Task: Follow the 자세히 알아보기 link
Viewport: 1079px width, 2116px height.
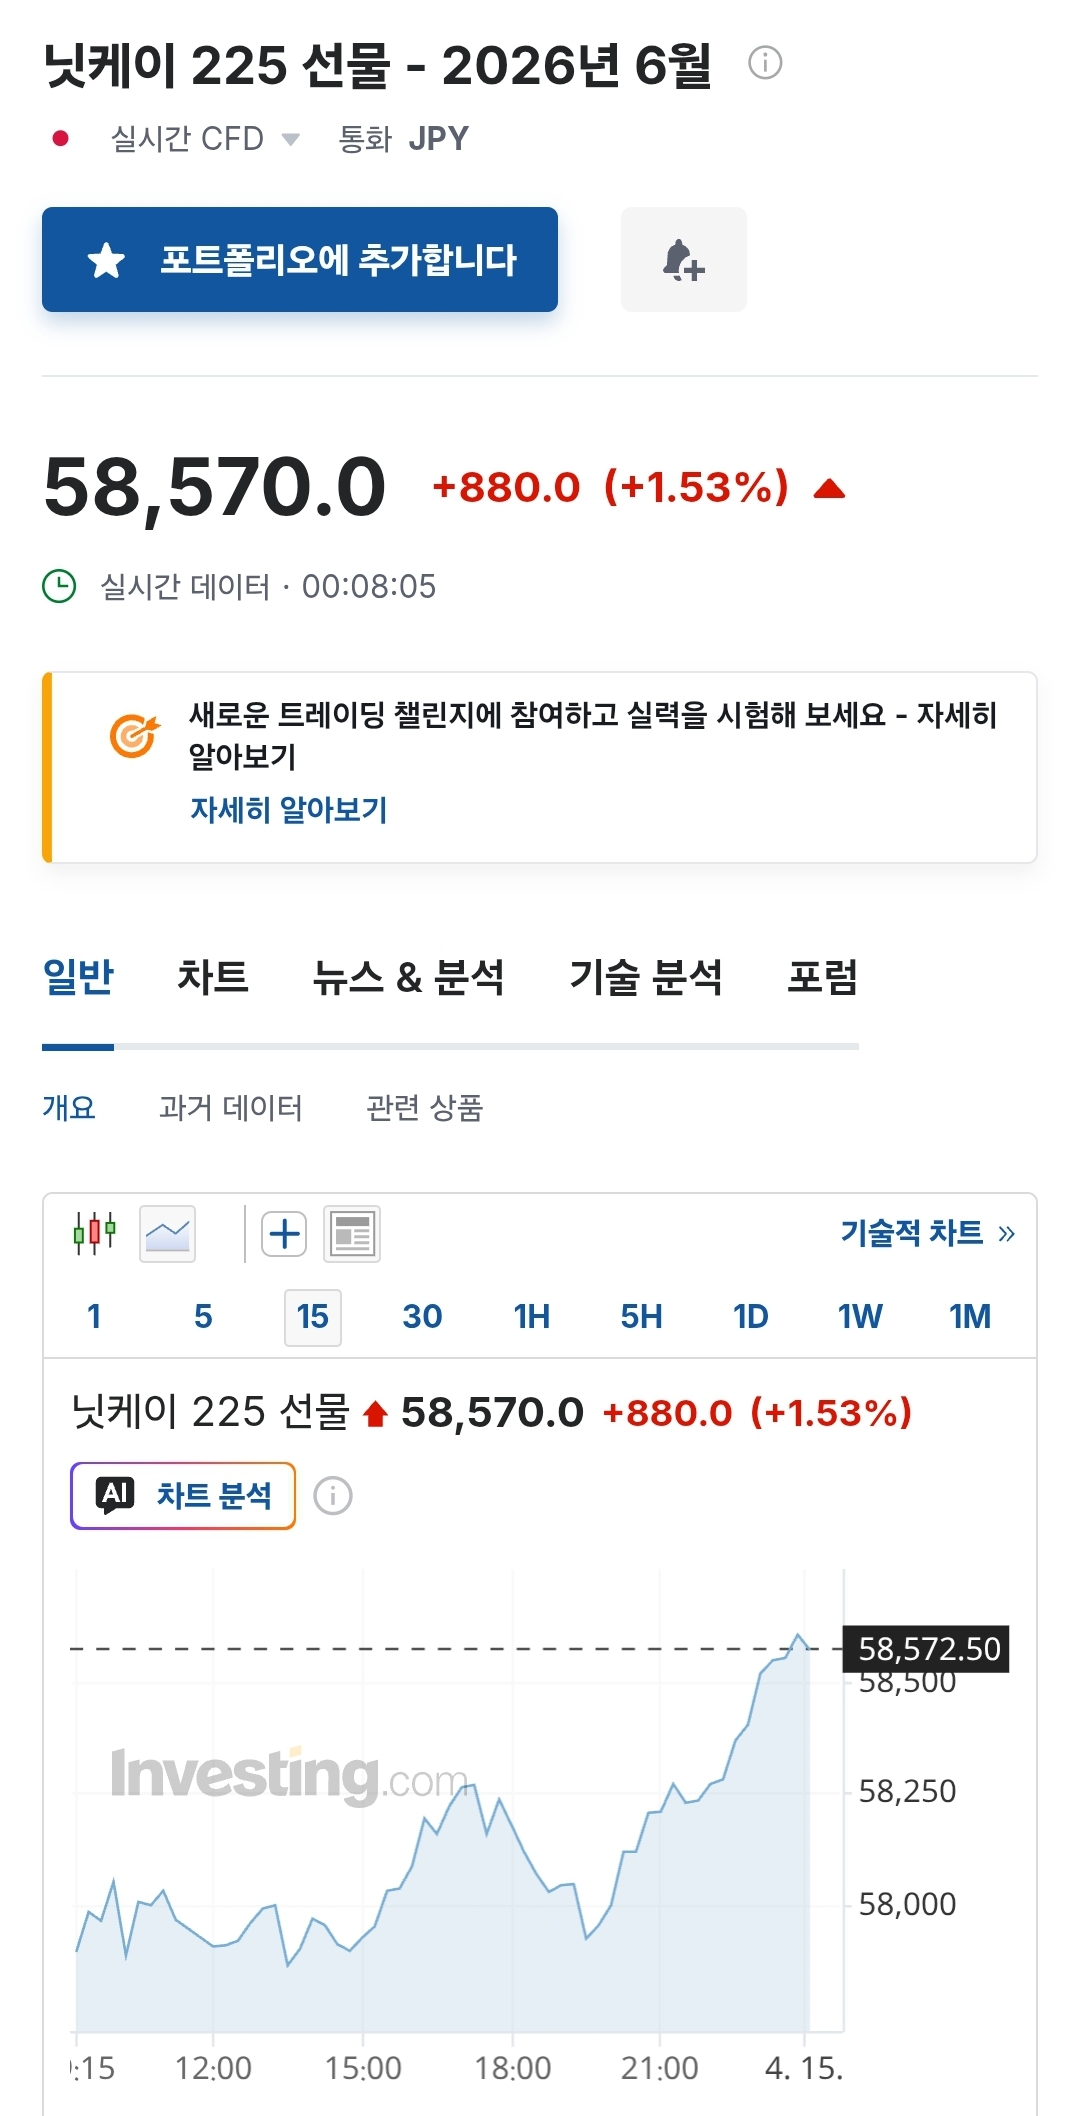Action: [x=289, y=809]
